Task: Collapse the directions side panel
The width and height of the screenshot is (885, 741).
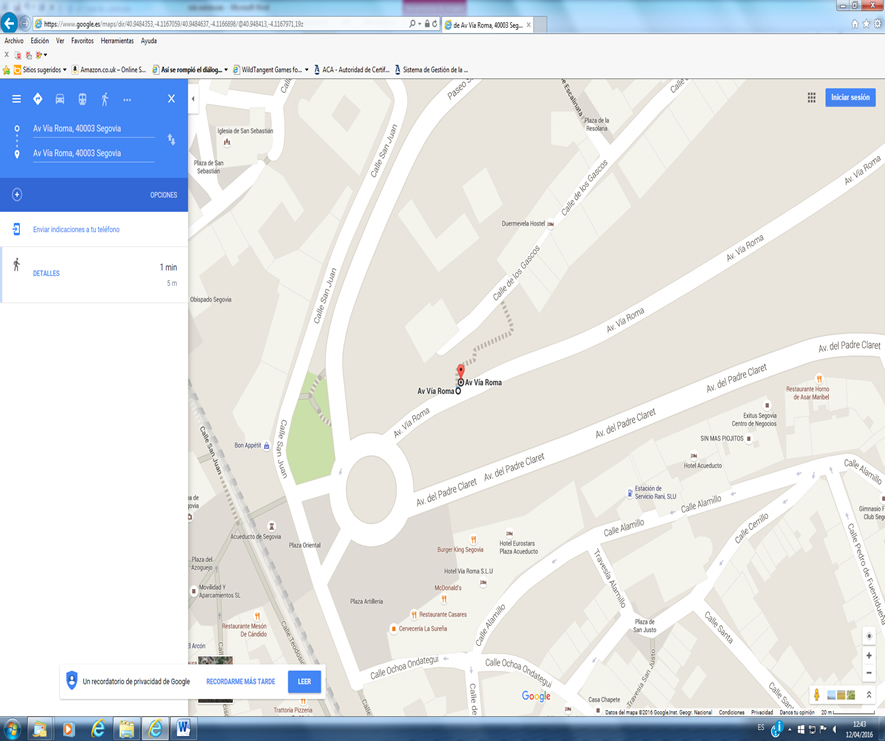Action: click(193, 99)
